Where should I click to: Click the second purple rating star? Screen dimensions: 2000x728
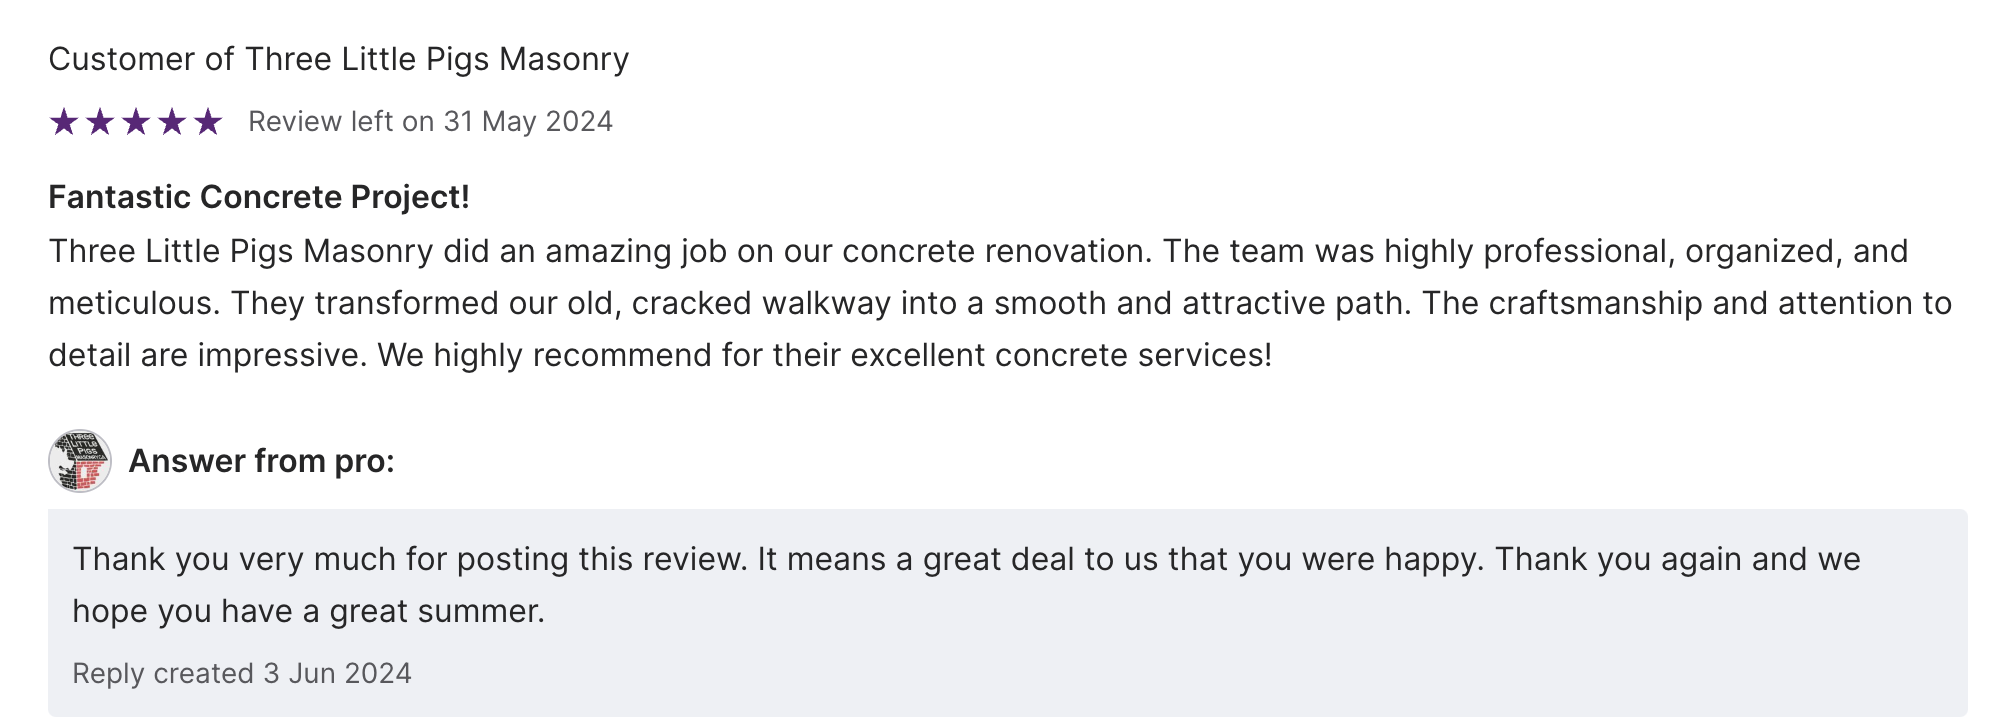coord(100,122)
